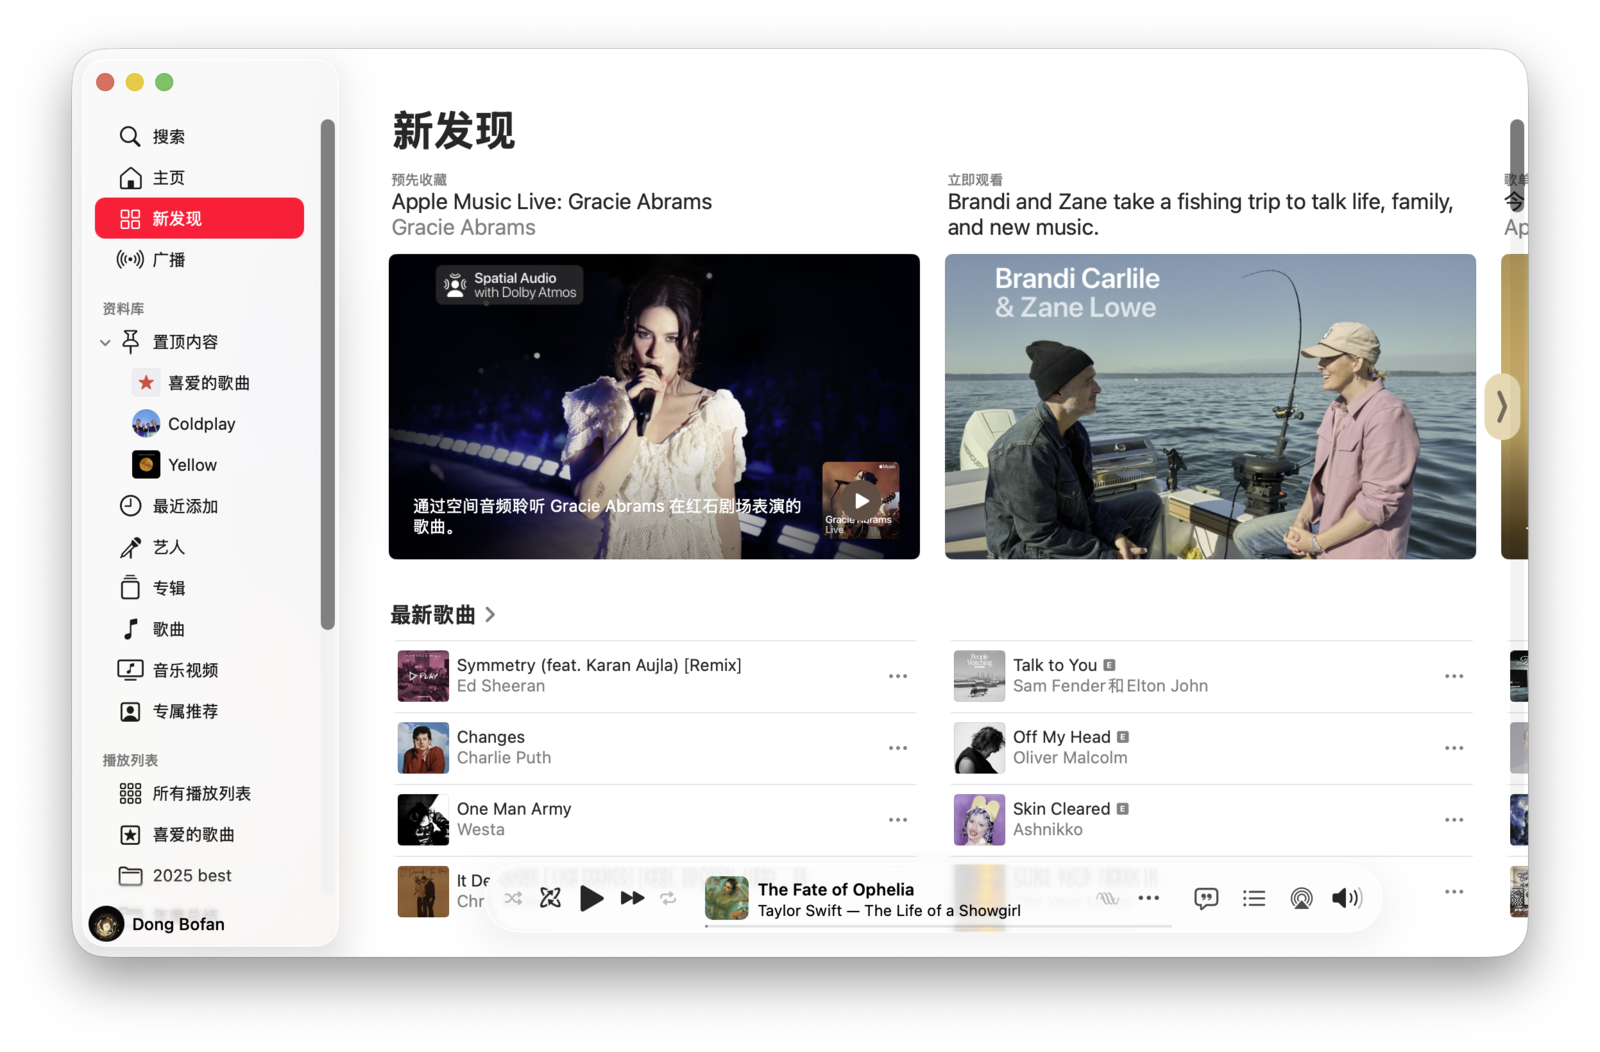The height and width of the screenshot is (1052, 1600).
Task: Expand the 最新歌曲 section via its chevron
Action: tap(490, 615)
